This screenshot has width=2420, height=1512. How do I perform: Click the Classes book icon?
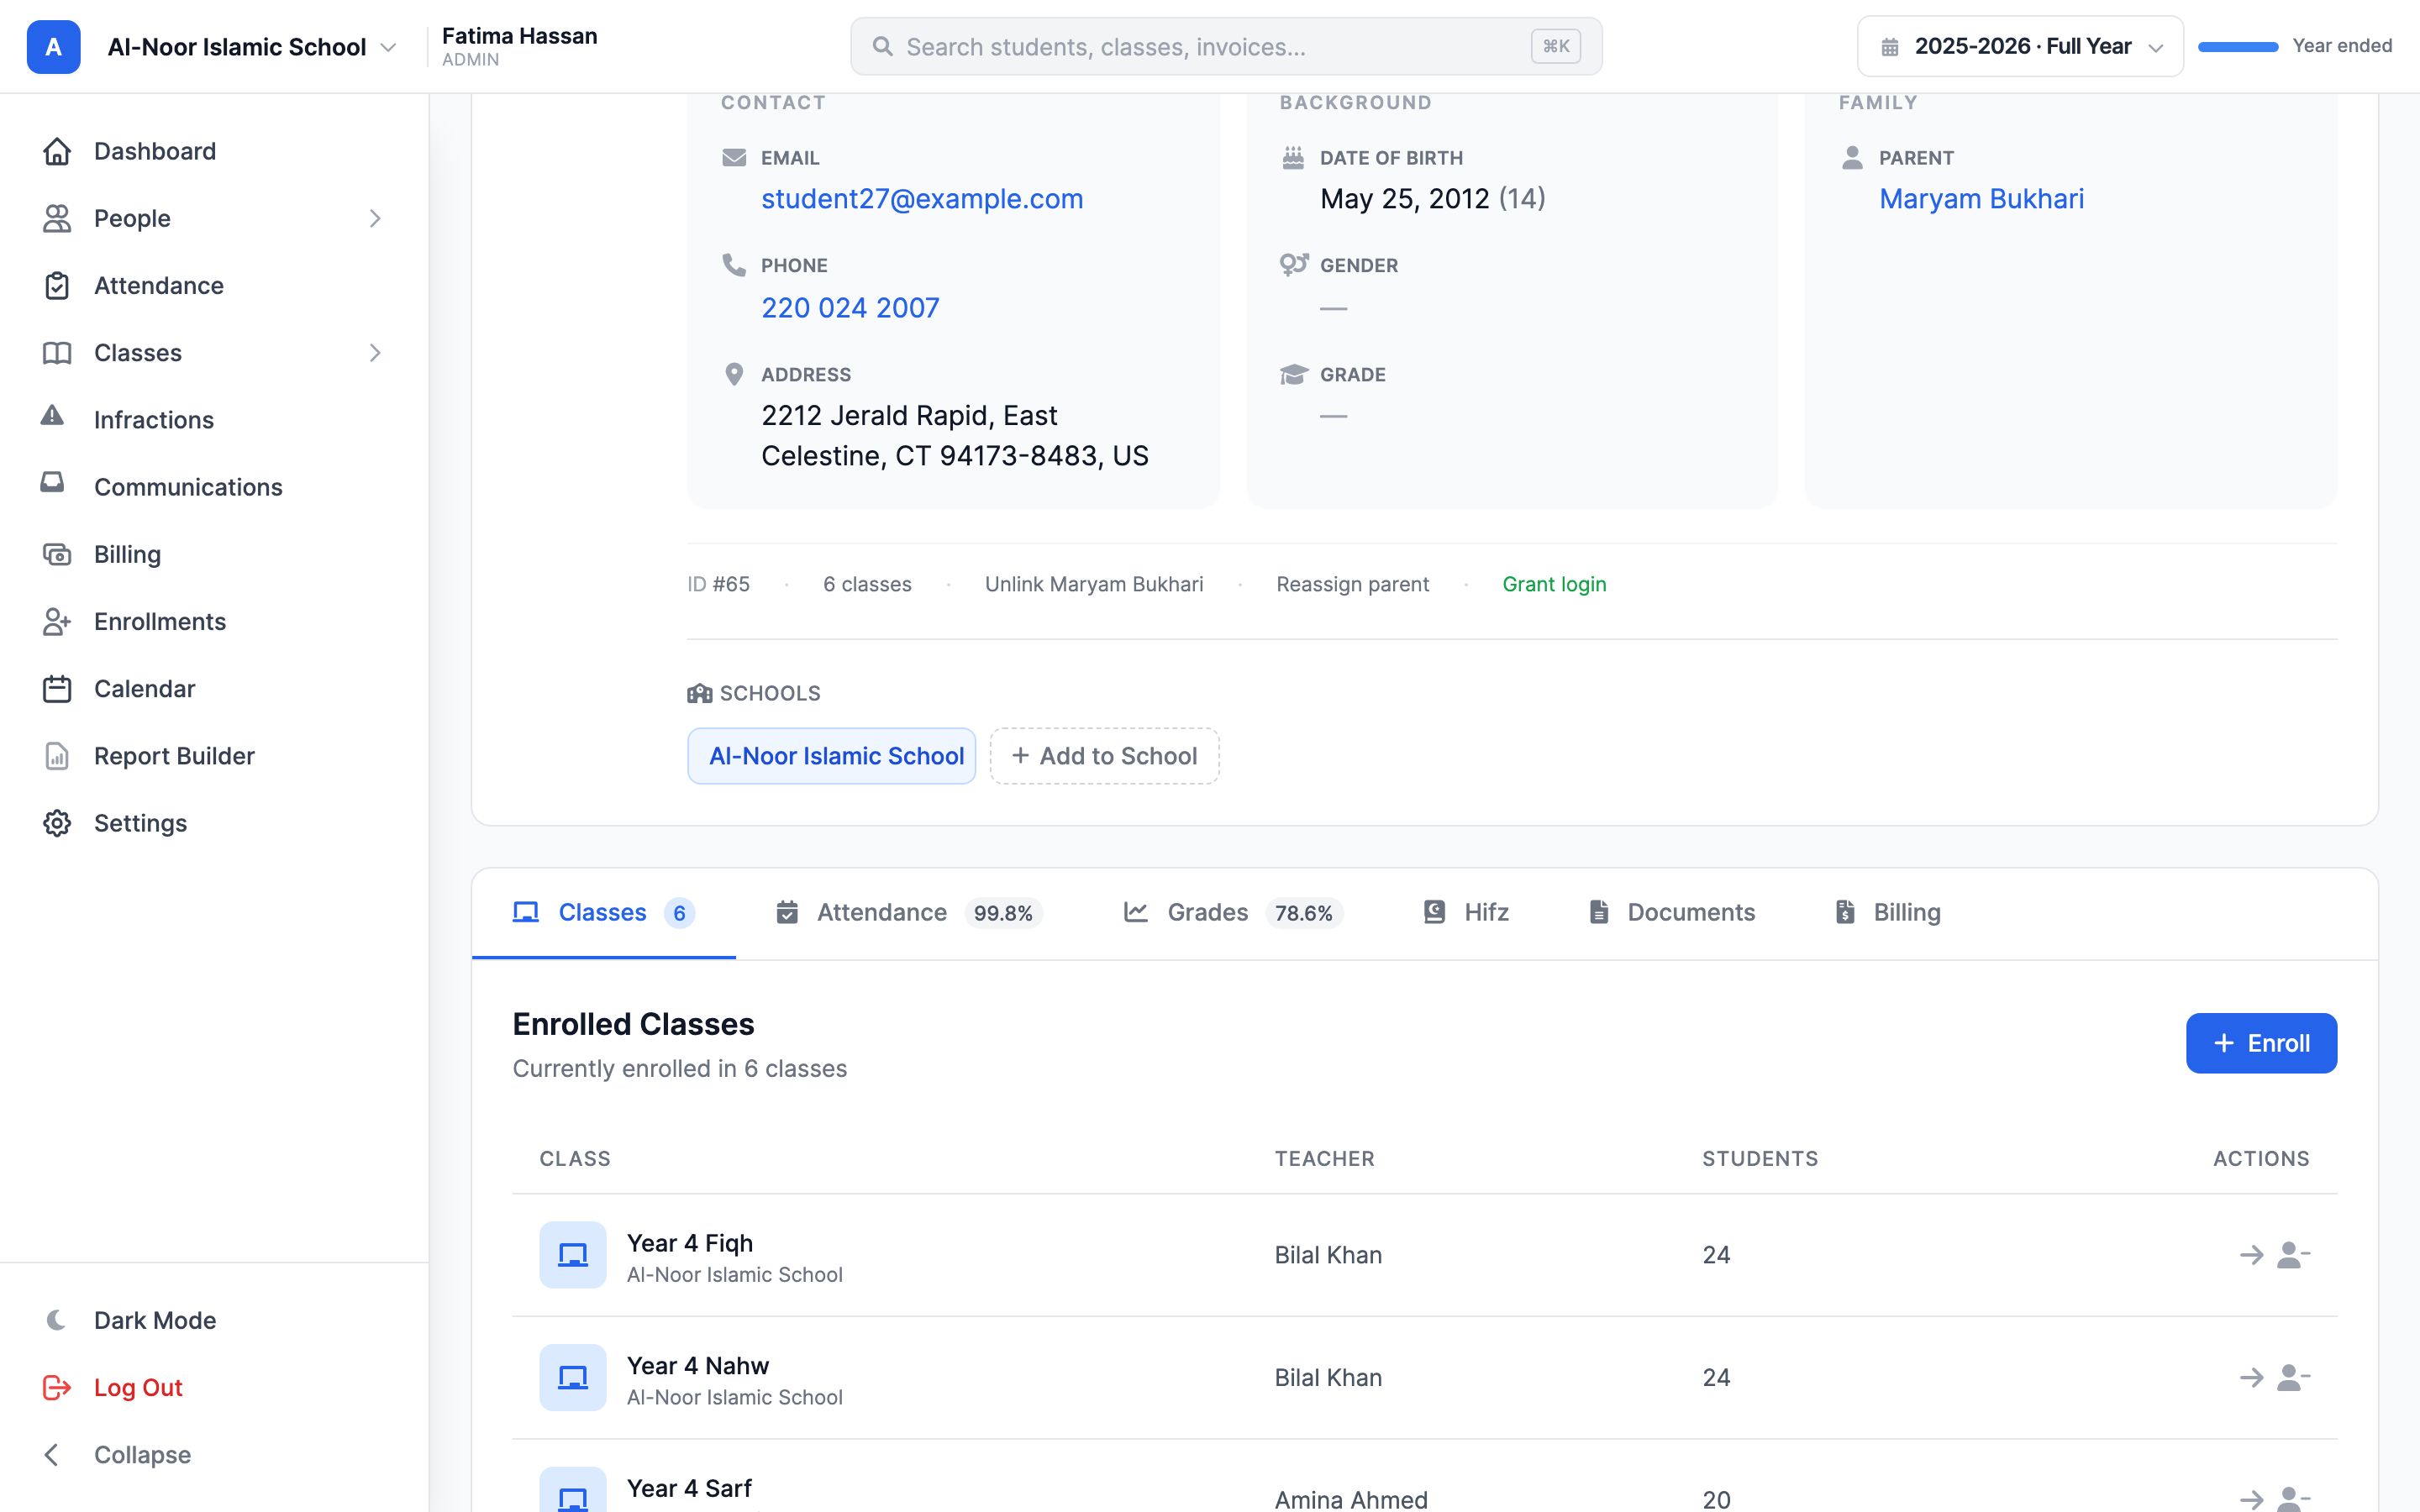click(x=57, y=353)
